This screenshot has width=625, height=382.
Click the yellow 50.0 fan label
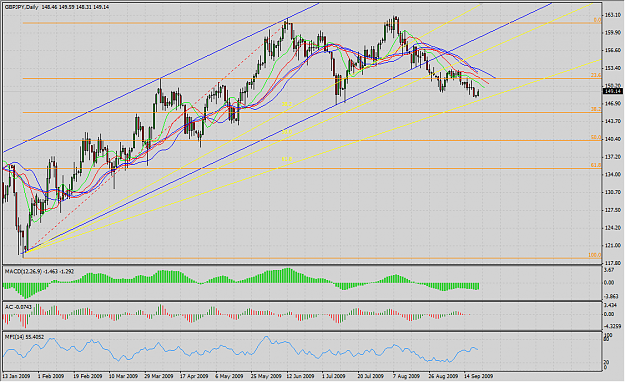tap(287, 132)
